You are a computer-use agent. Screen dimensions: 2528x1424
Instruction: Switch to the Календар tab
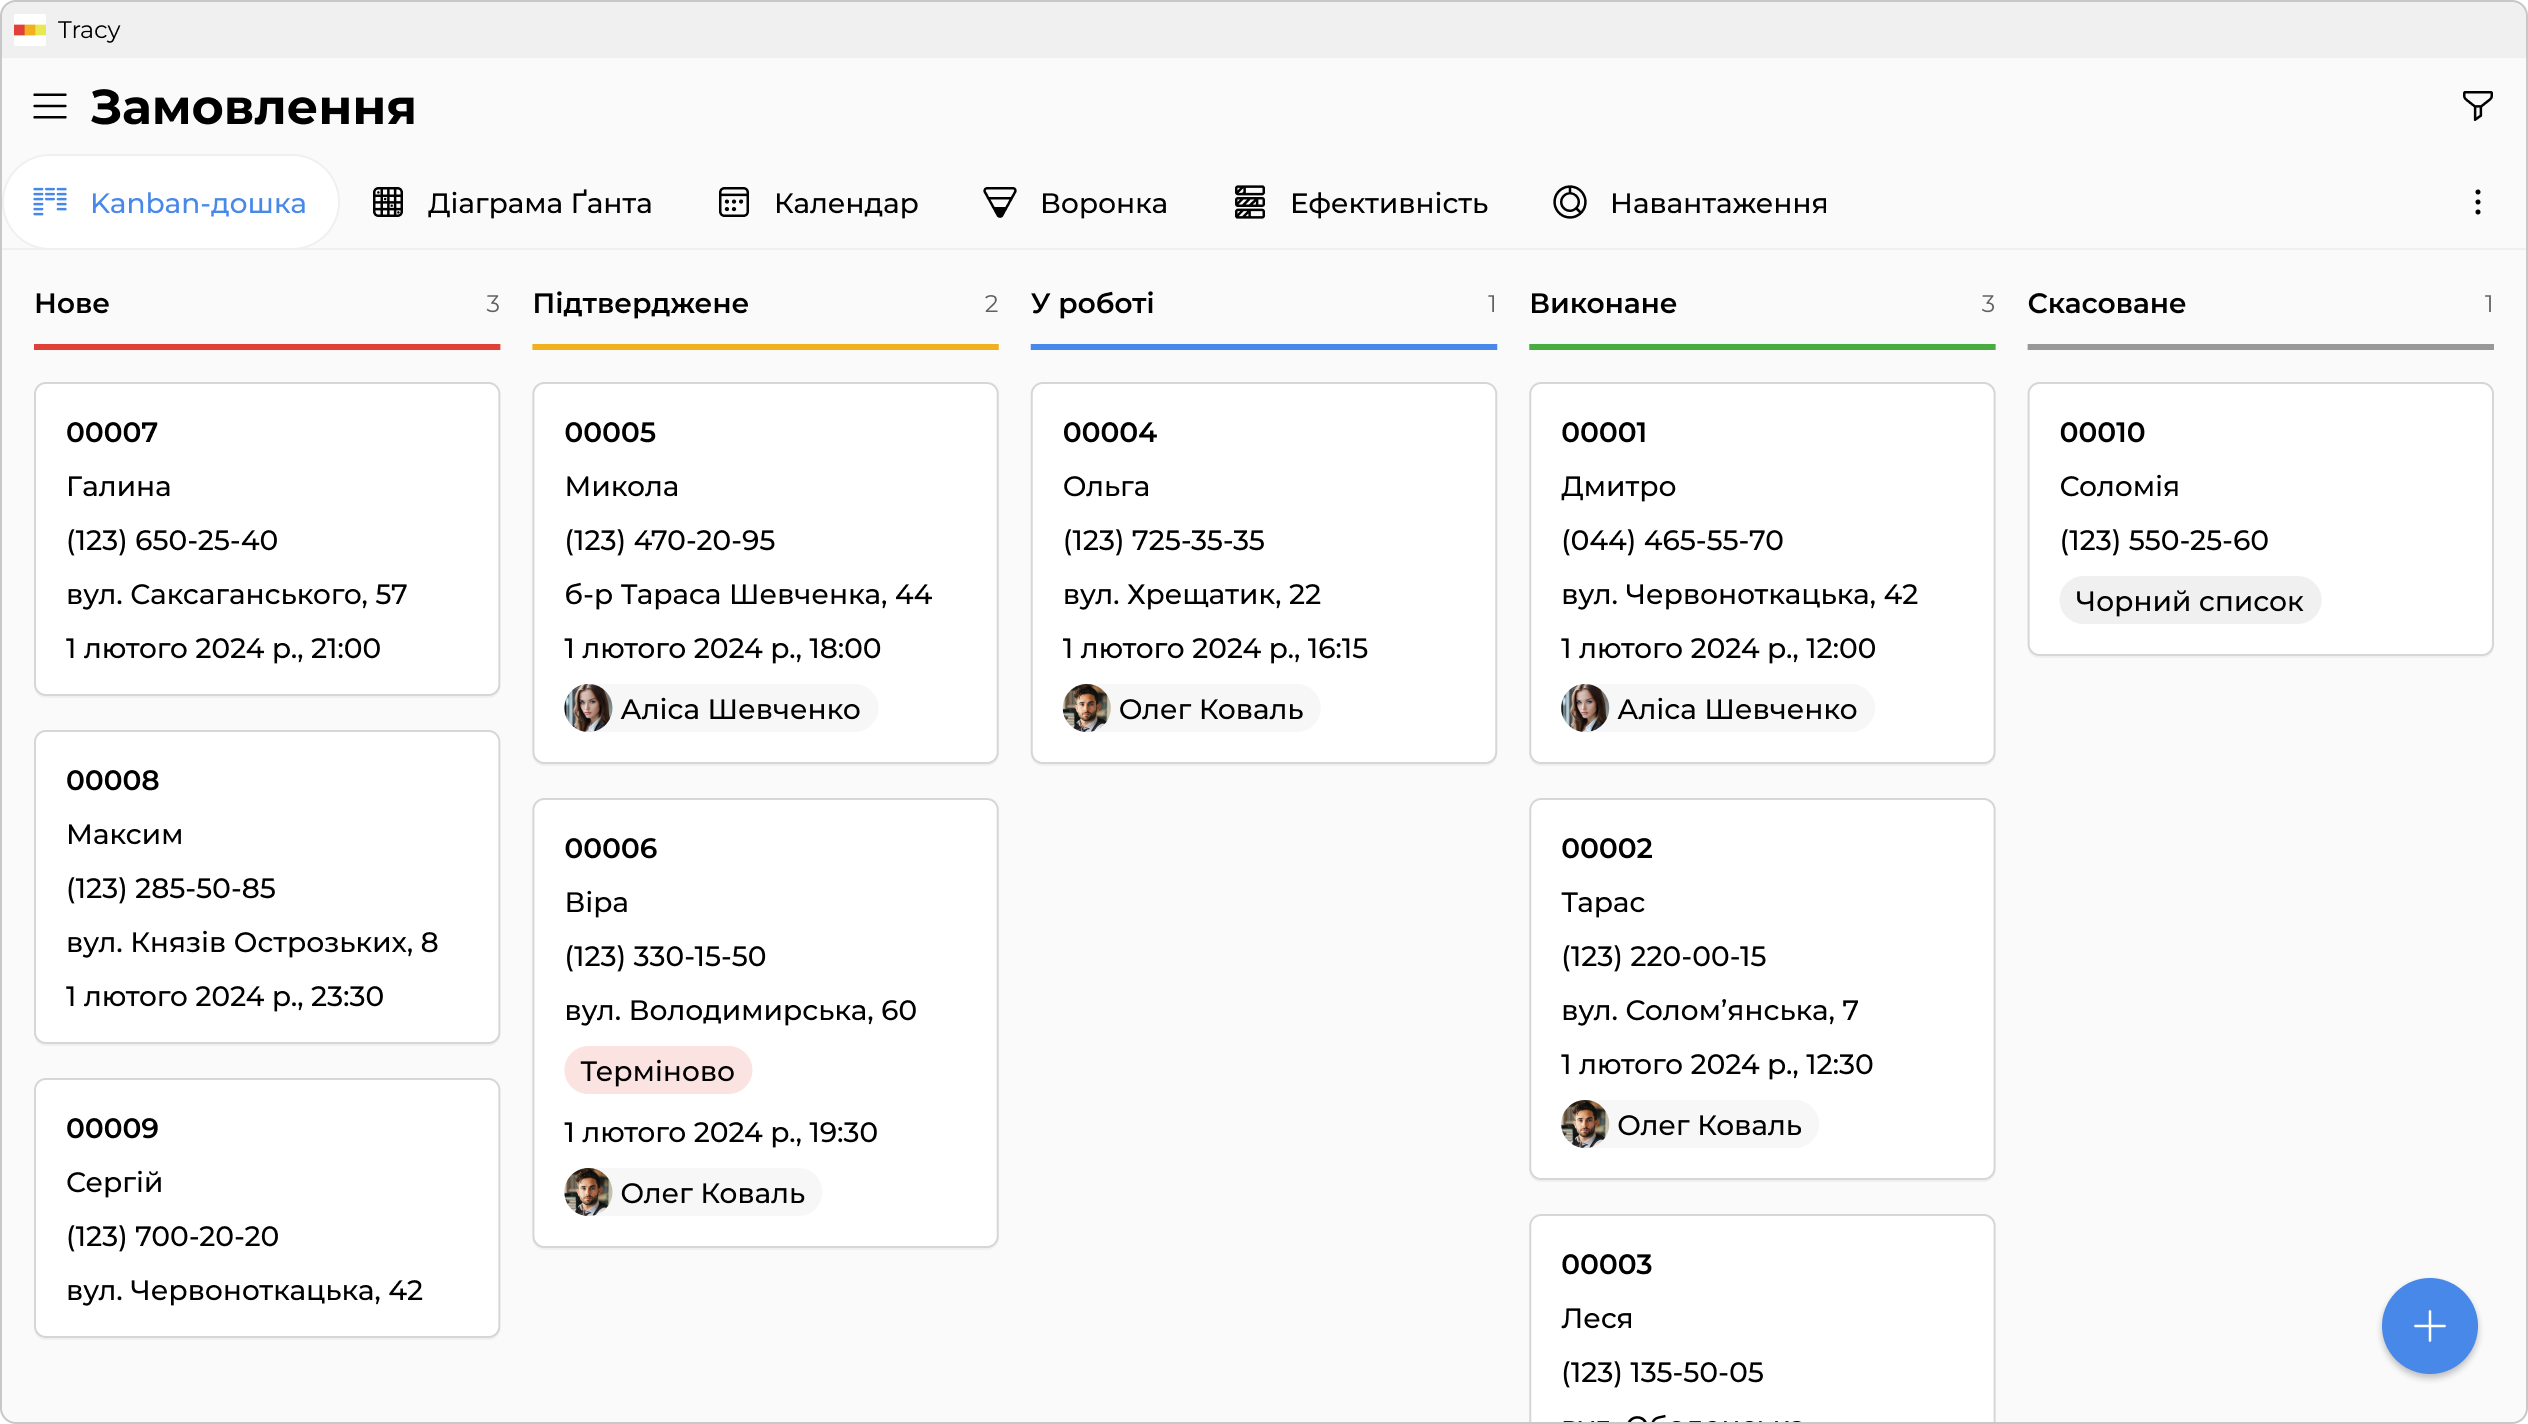point(845,203)
